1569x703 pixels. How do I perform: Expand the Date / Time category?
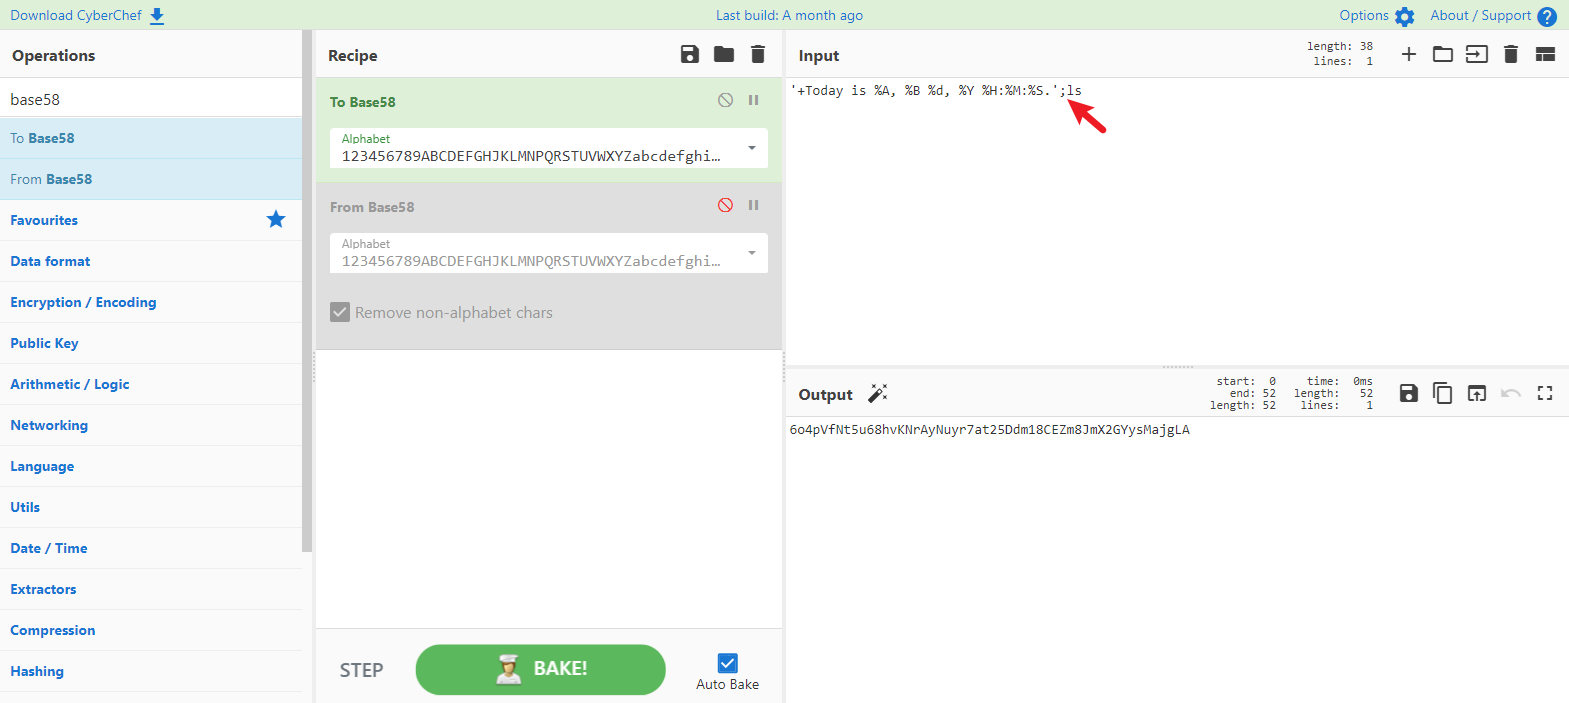tap(151, 548)
